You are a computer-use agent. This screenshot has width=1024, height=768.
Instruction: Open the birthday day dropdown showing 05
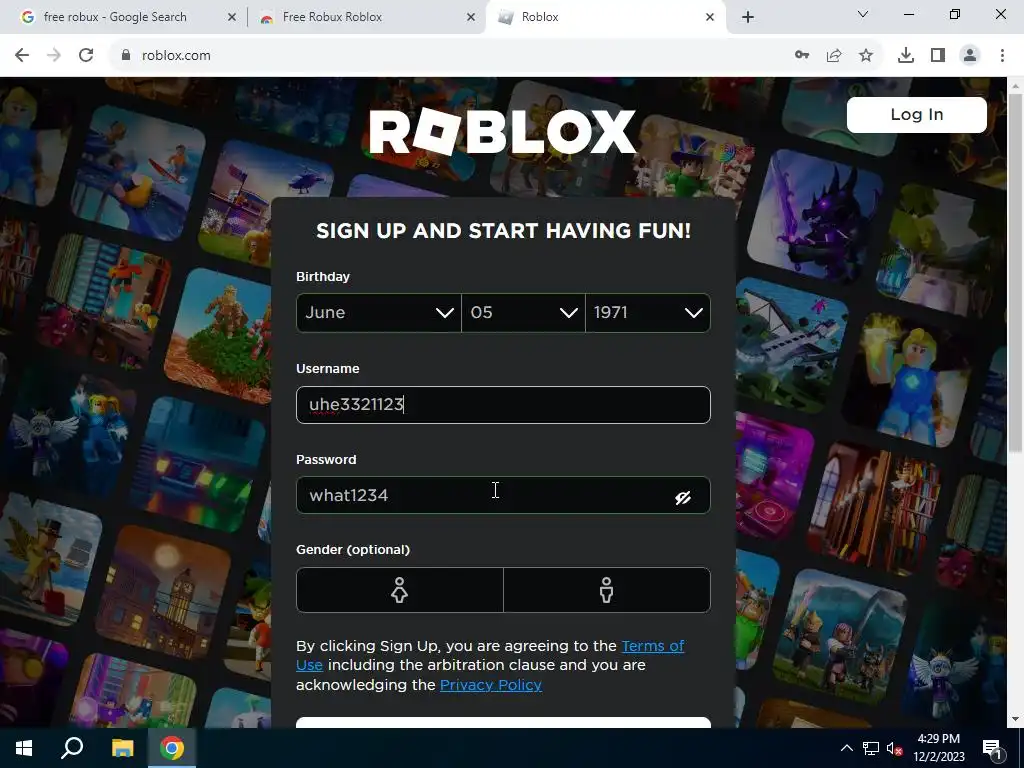point(523,313)
